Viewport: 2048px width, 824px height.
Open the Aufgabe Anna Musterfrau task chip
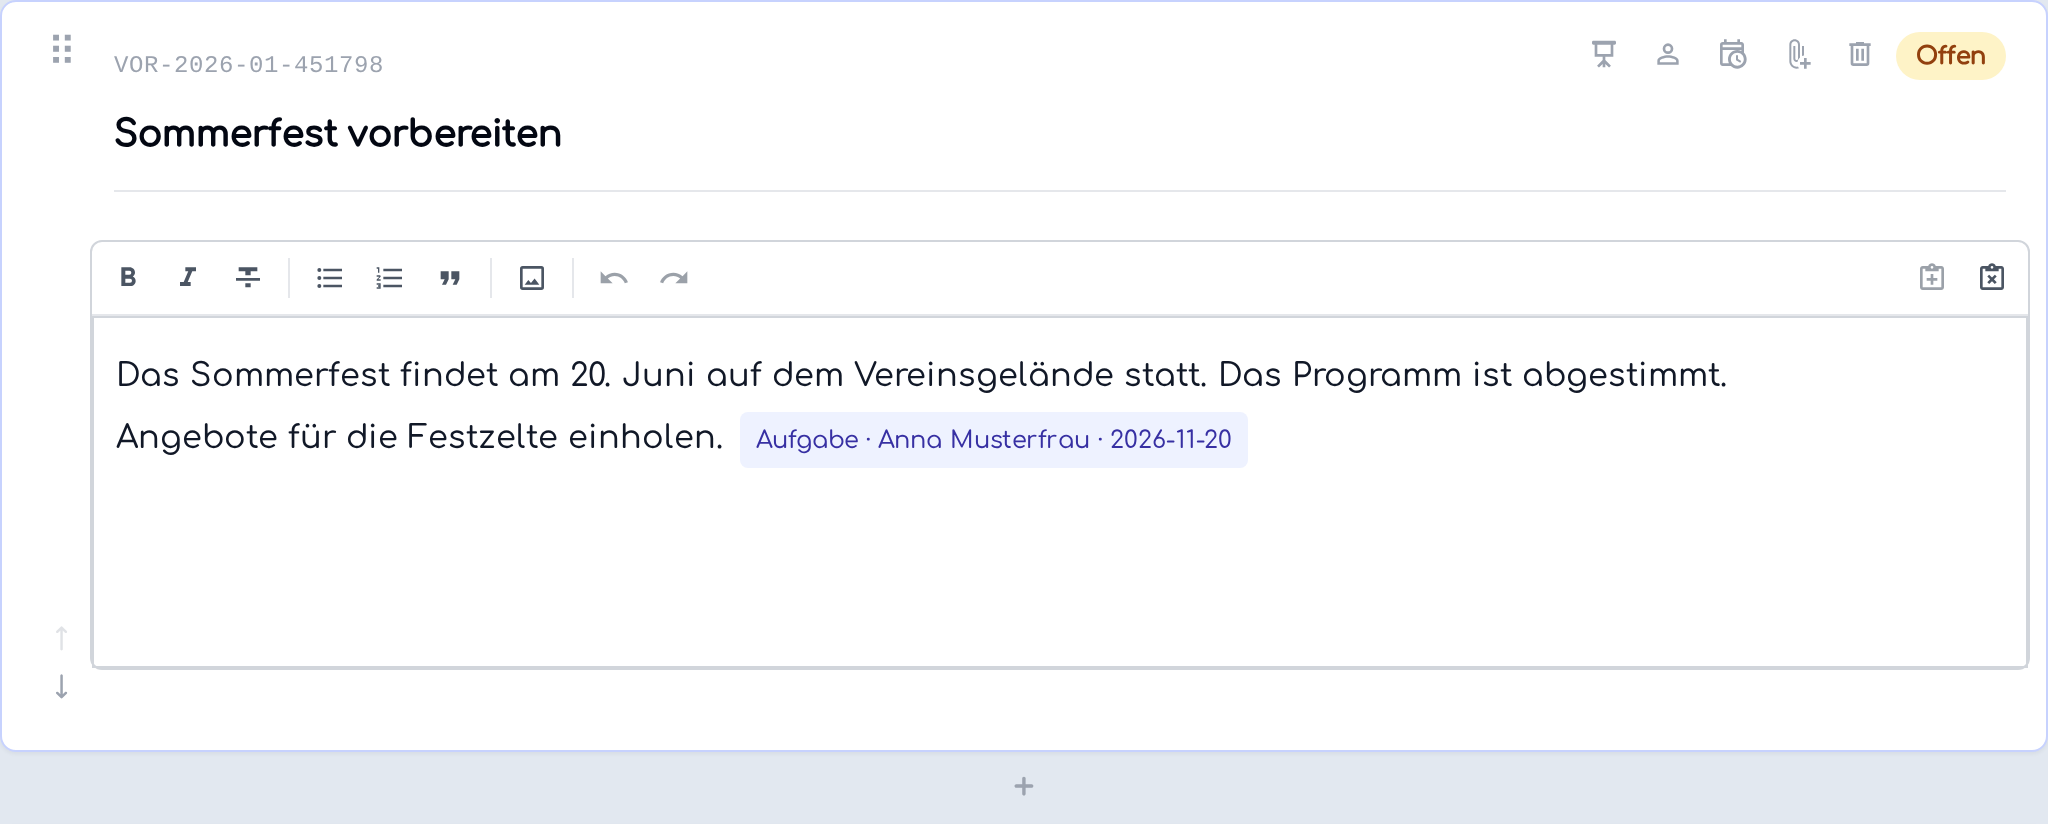pyautogui.click(x=994, y=439)
